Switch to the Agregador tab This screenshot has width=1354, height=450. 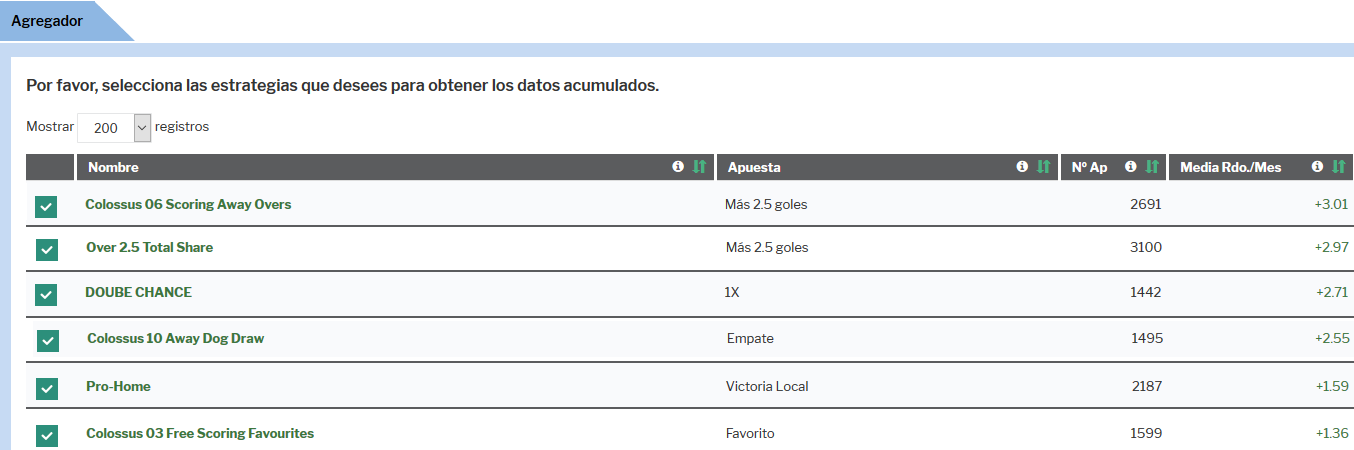point(47,20)
